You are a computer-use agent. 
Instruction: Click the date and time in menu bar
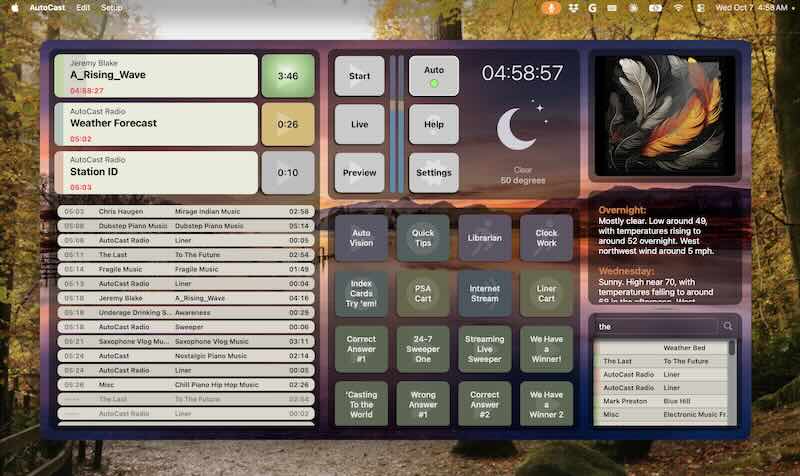(x=751, y=8)
